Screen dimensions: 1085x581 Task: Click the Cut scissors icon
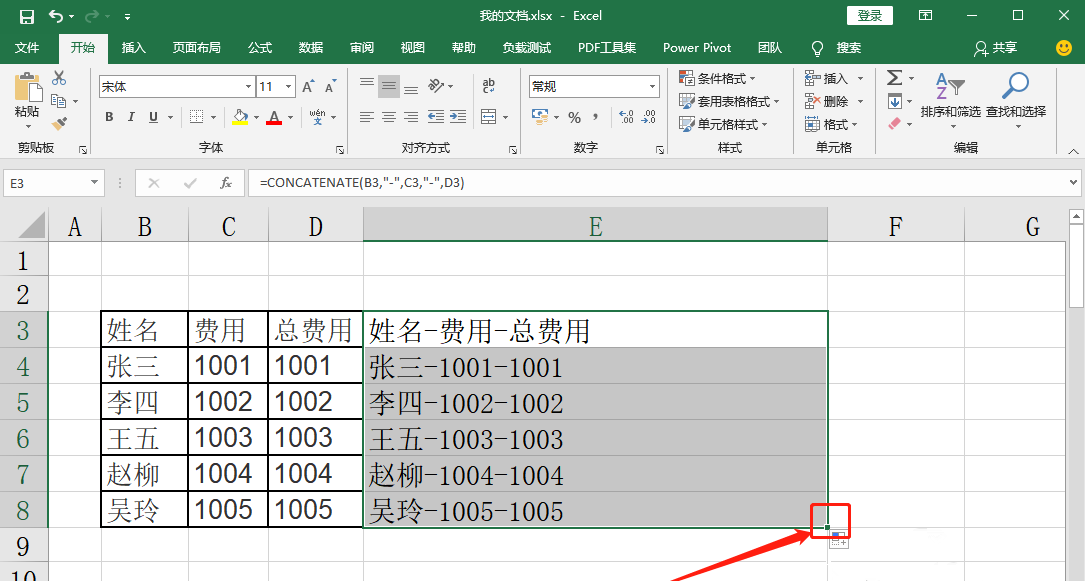click(x=59, y=78)
